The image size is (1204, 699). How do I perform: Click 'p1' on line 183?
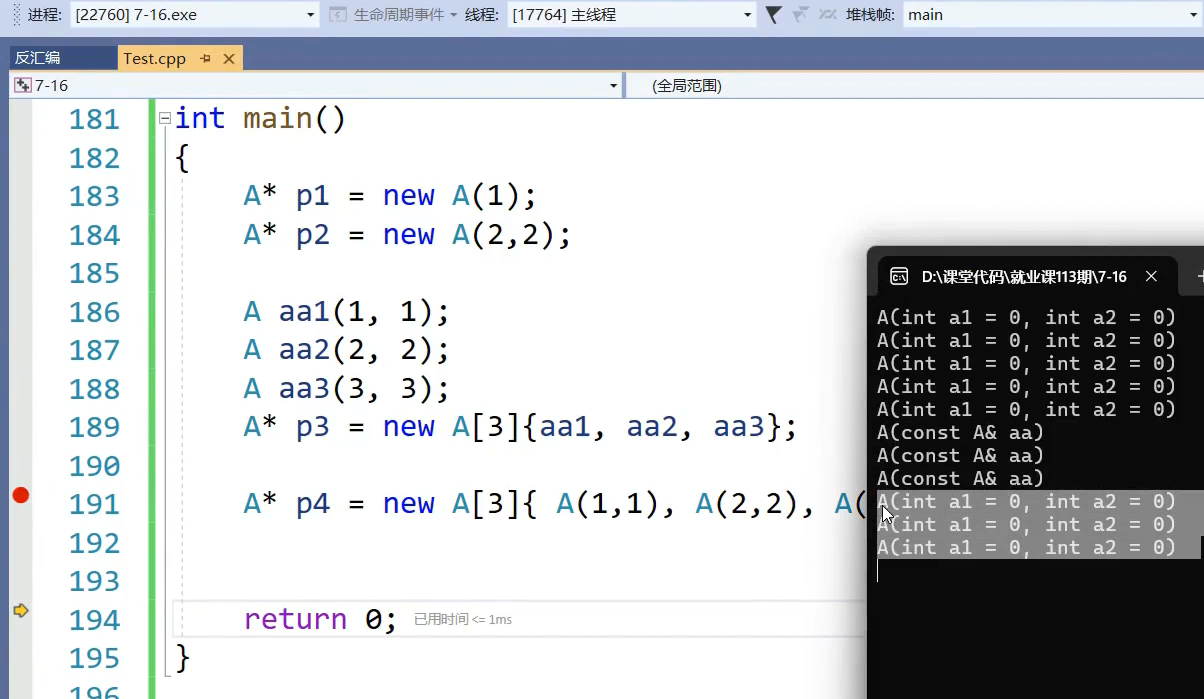(313, 196)
